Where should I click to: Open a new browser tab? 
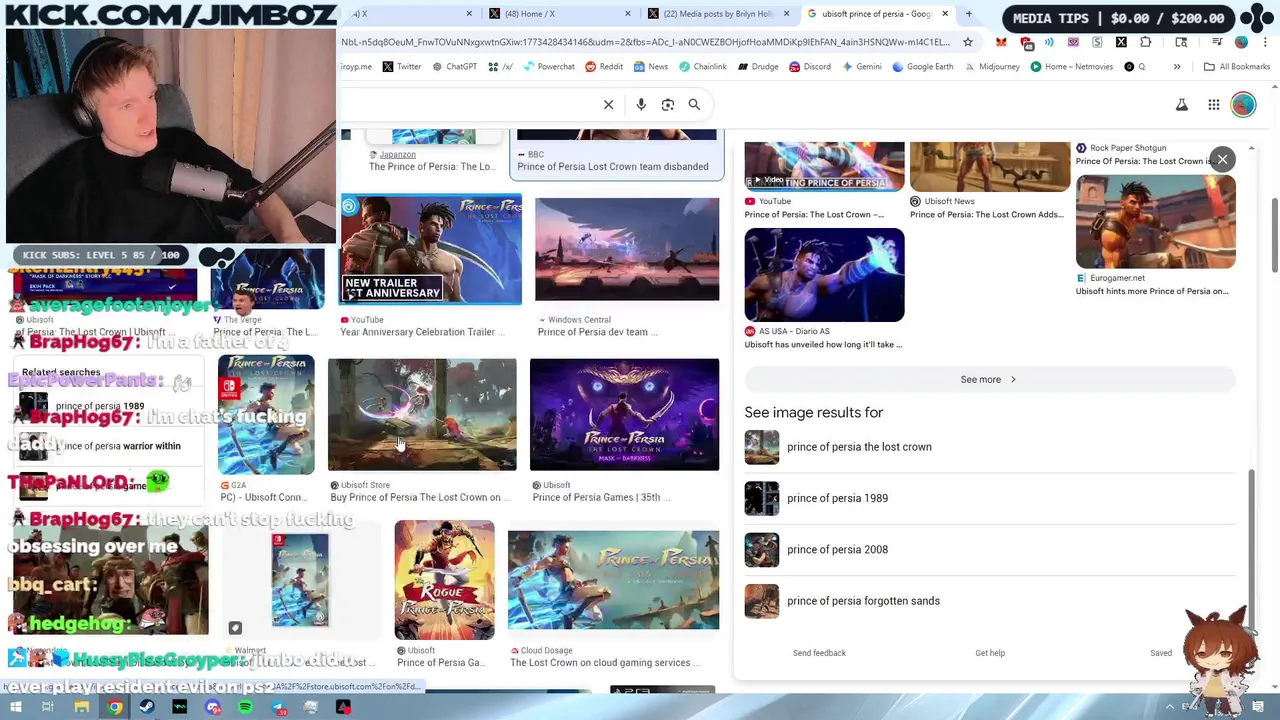pyautogui.click(x=968, y=14)
